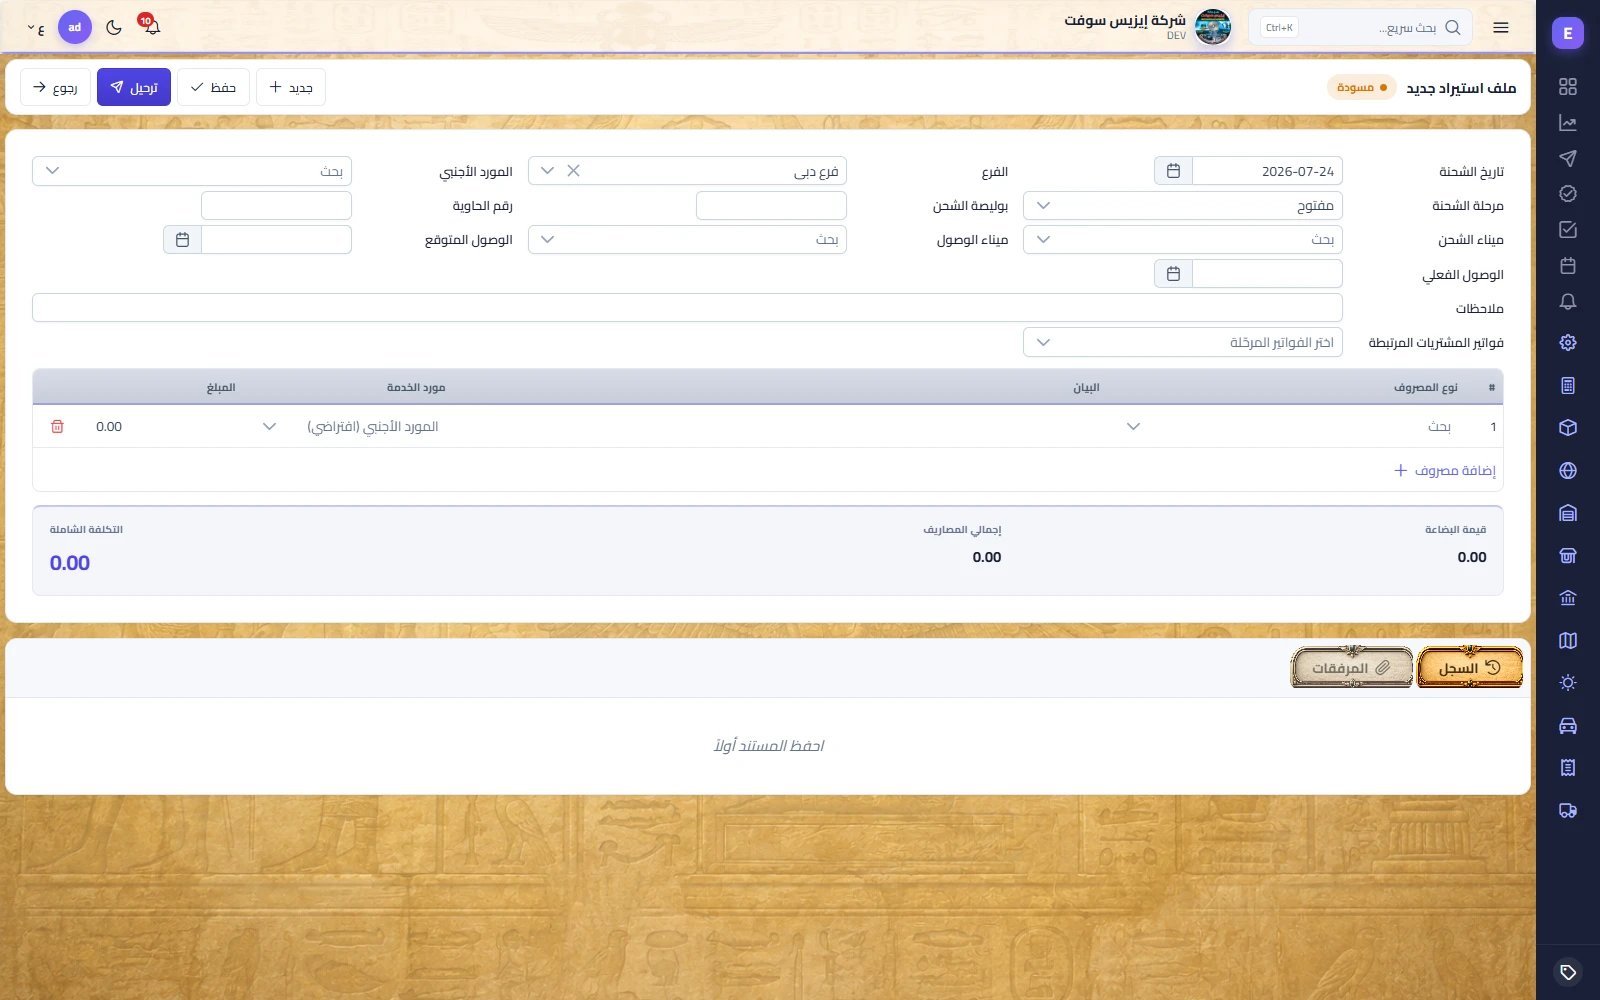Open the warehouse icon in sidebar

point(1567,513)
